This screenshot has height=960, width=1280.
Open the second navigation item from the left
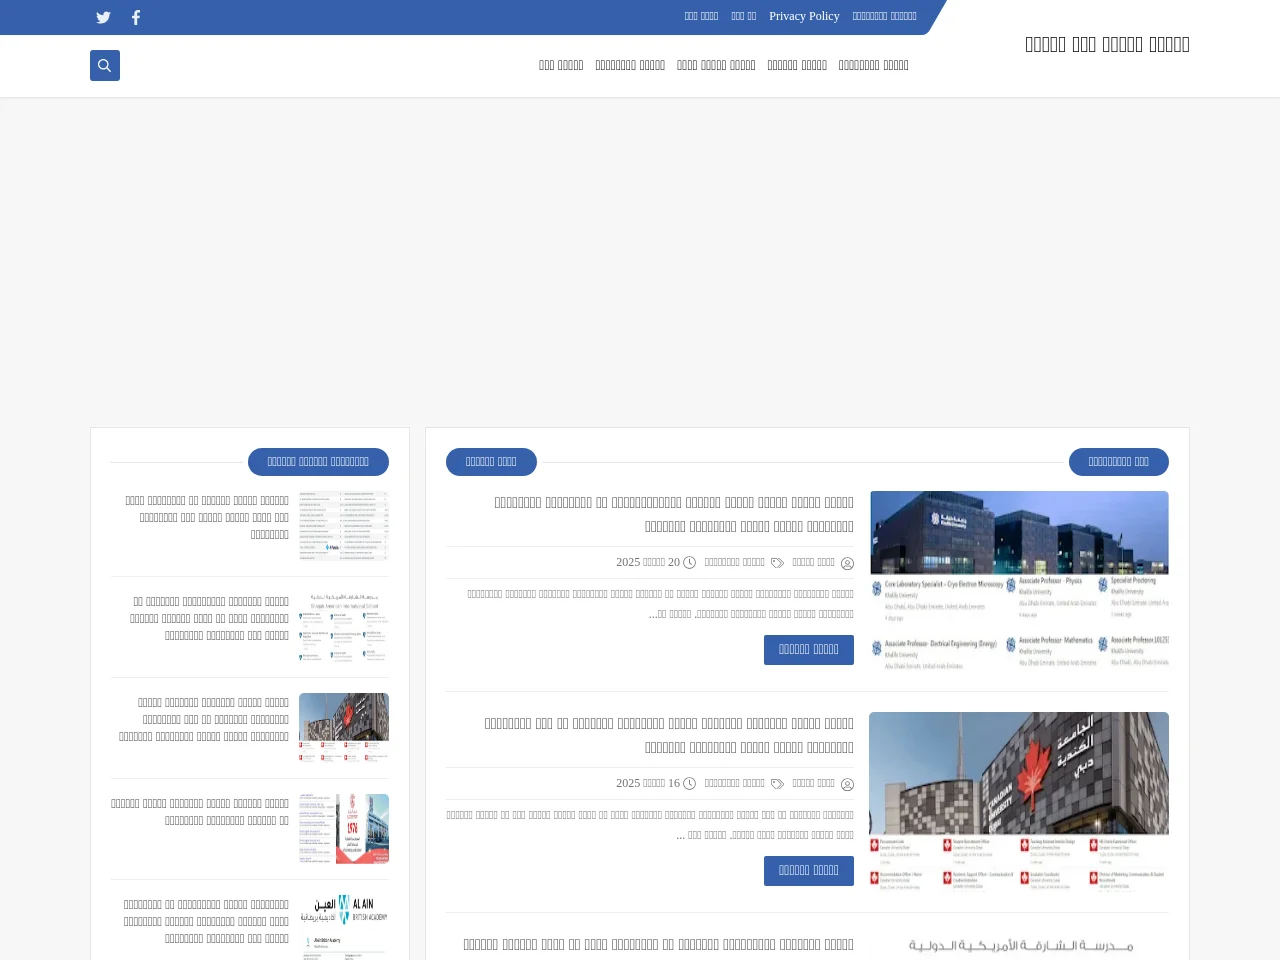point(630,65)
